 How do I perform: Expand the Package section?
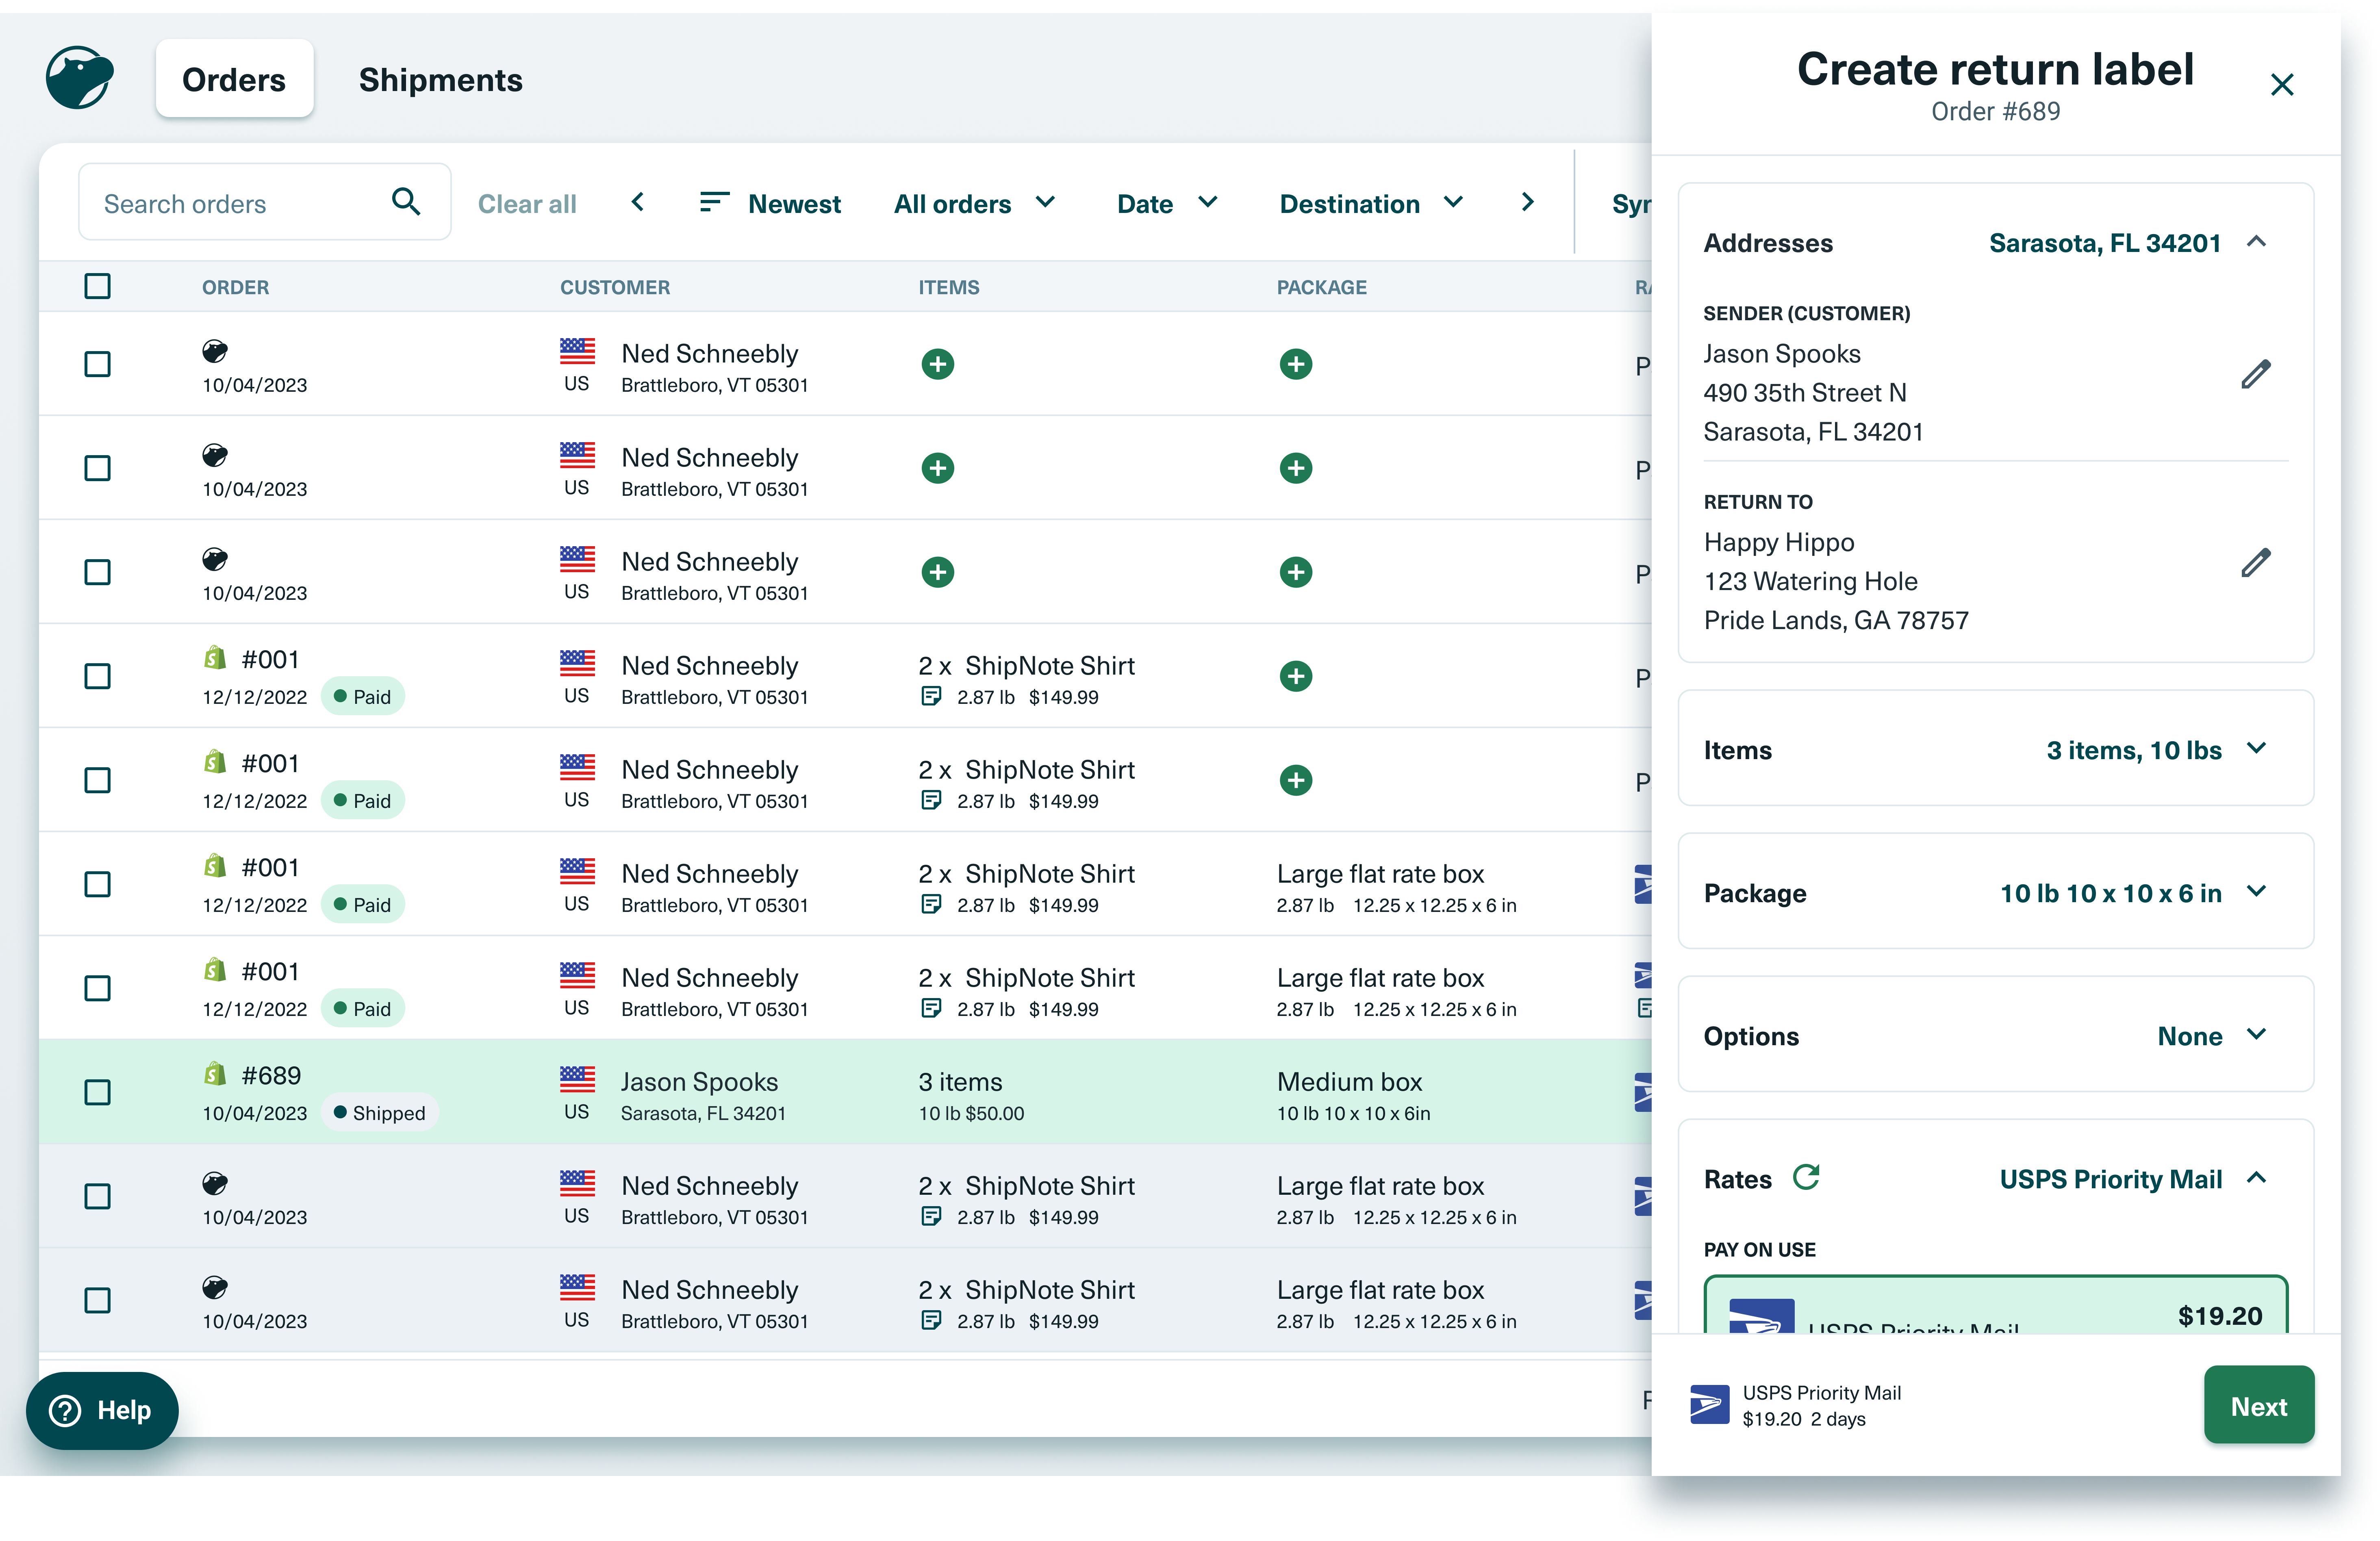point(2256,892)
